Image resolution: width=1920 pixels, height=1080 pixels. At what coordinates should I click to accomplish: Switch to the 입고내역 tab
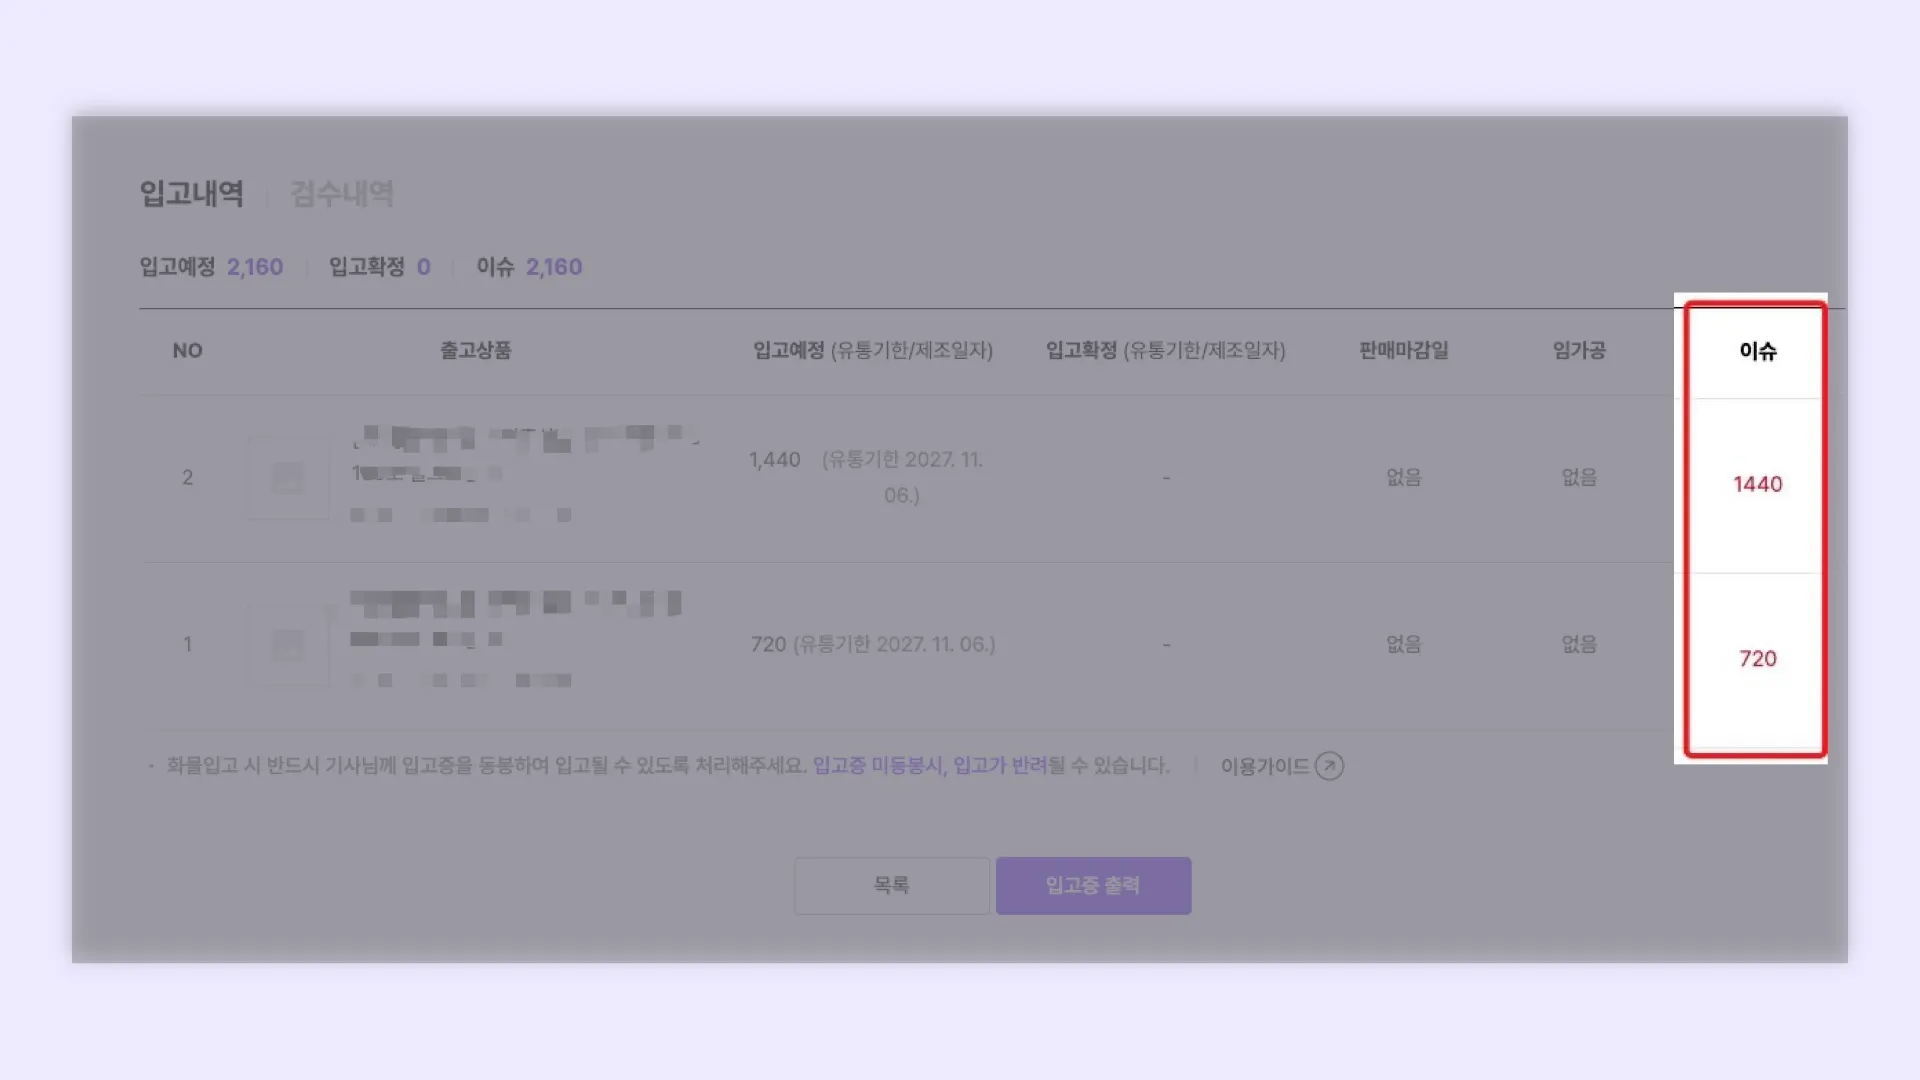point(192,193)
